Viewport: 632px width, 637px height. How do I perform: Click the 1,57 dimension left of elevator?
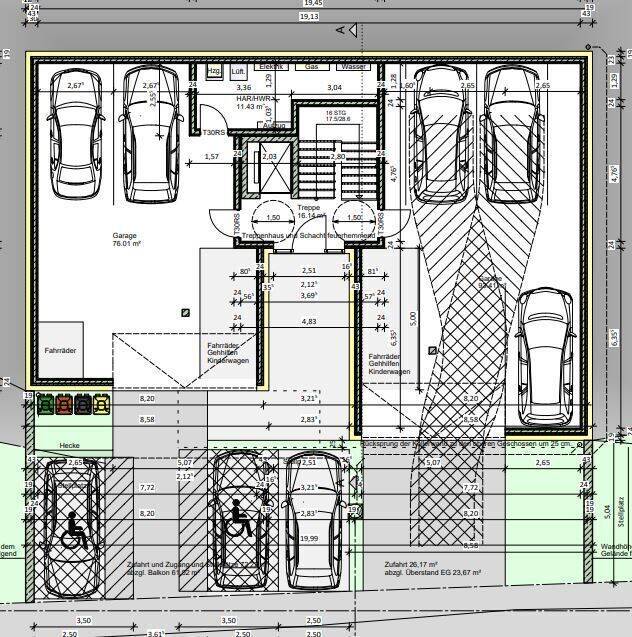coord(212,156)
